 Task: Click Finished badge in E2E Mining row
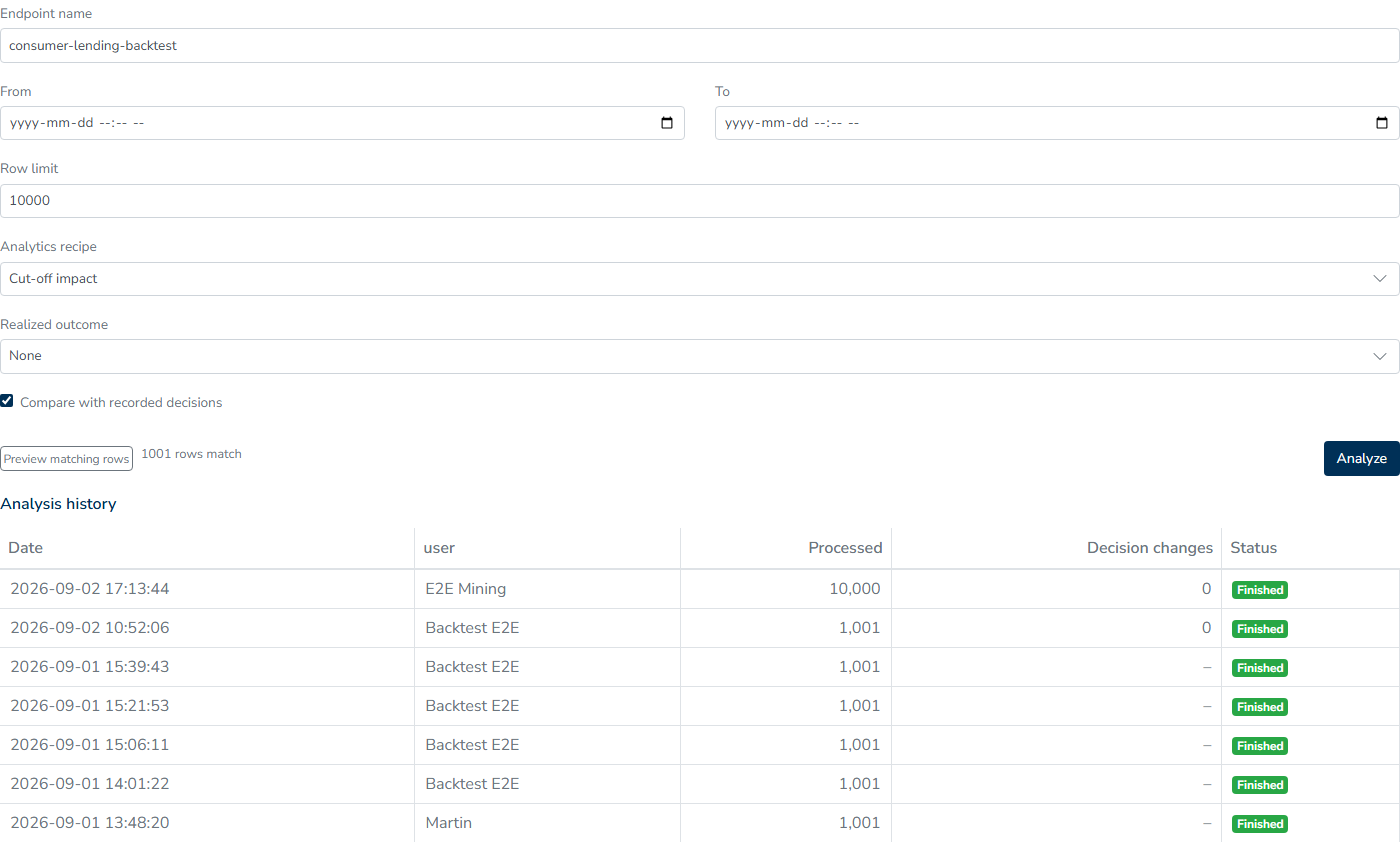pos(1260,590)
